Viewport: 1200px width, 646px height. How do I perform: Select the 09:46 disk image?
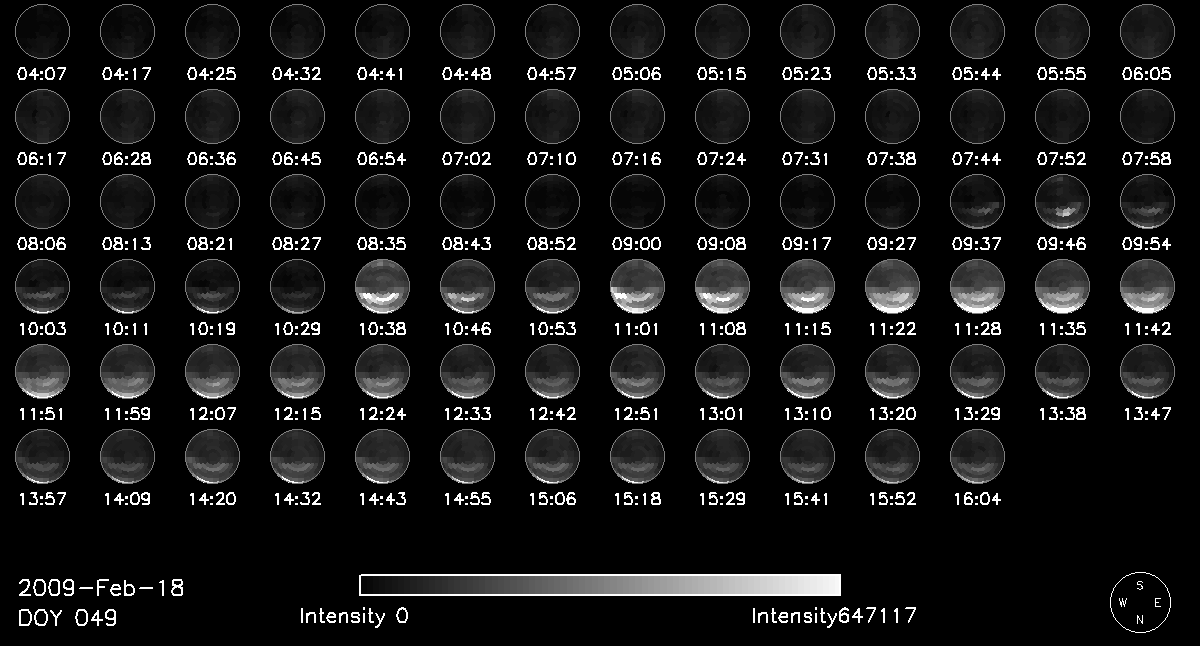1062,202
